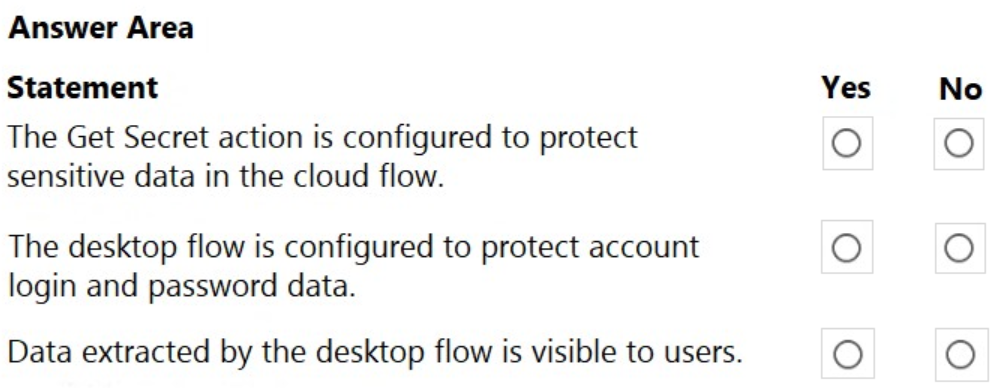The image size is (998, 388).
Task: Click the line starting 'The Get Secret action'
Action: 323,137
